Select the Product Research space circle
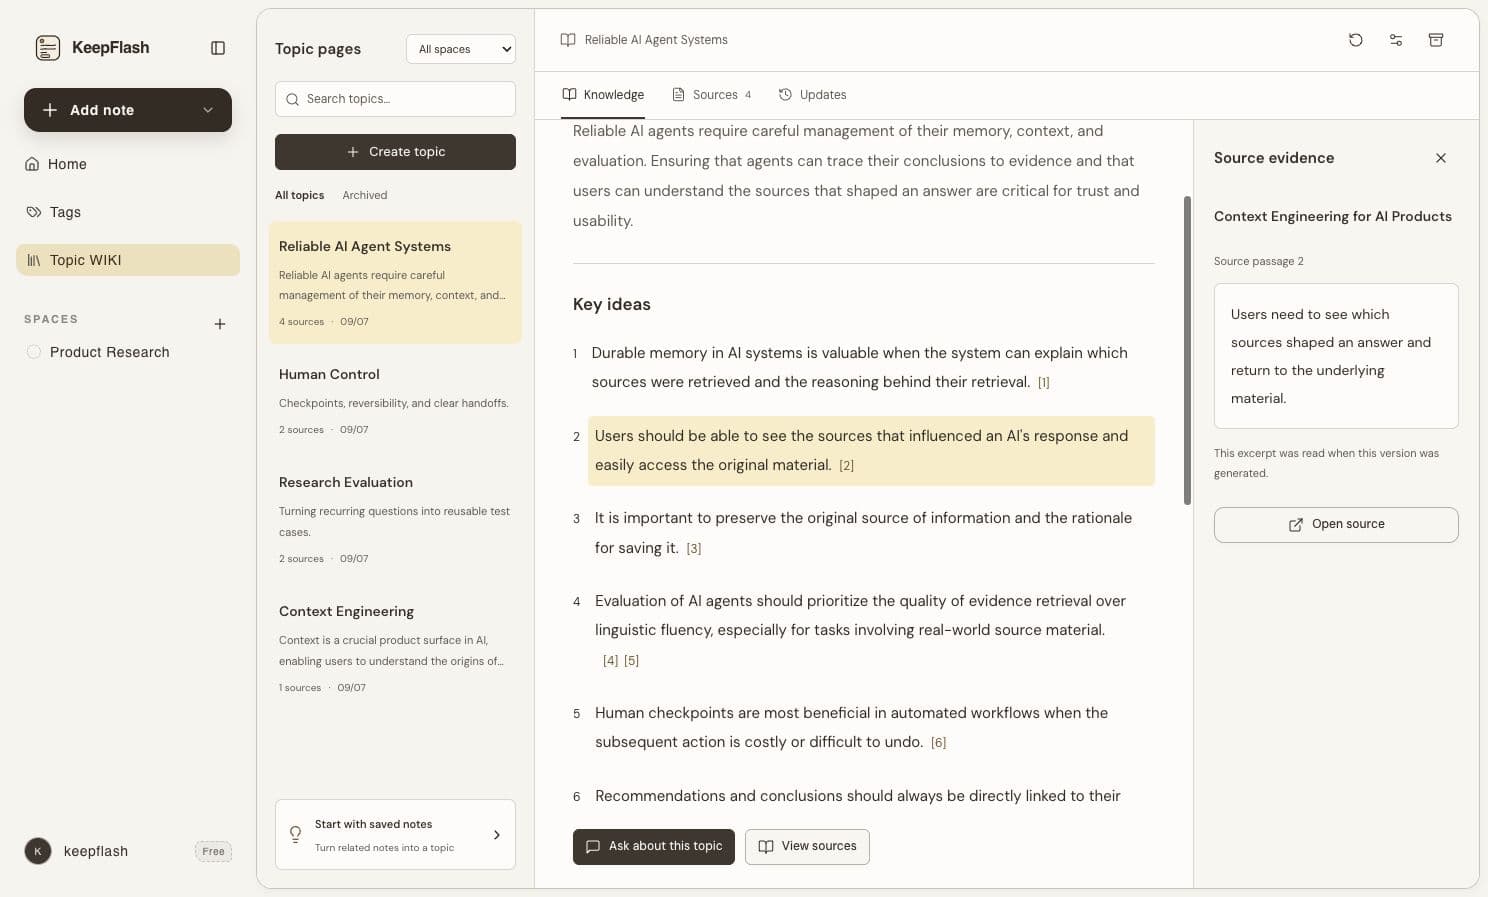The image size is (1488, 897). [x=34, y=352]
